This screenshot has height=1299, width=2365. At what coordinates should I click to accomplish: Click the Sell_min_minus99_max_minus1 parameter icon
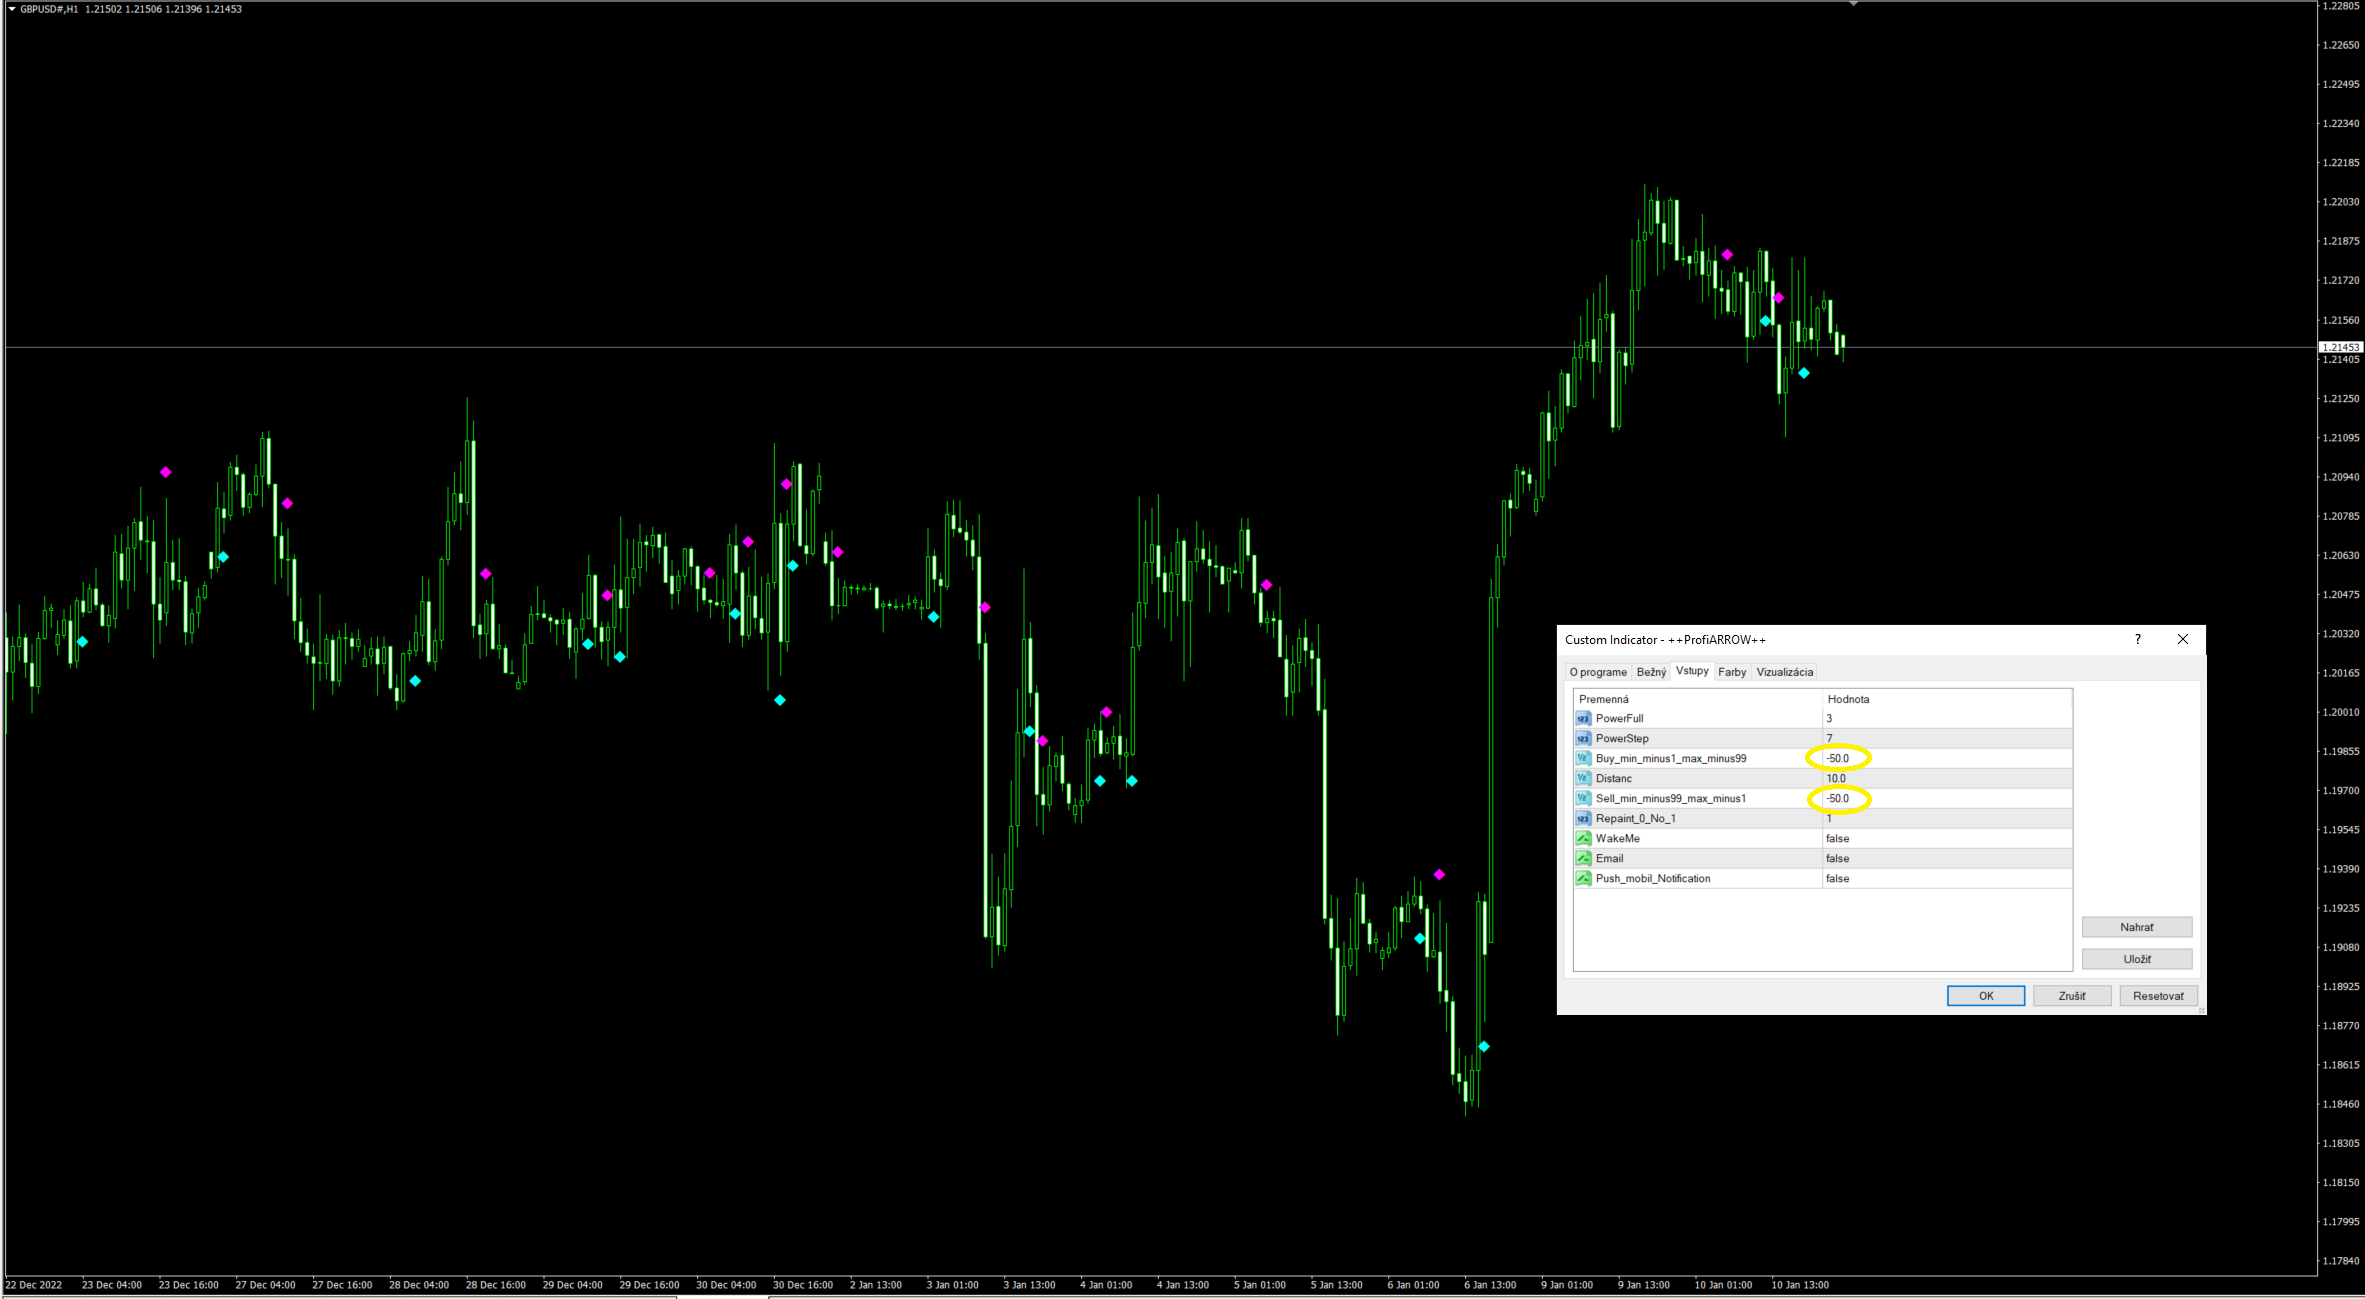click(x=1583, y=798)
